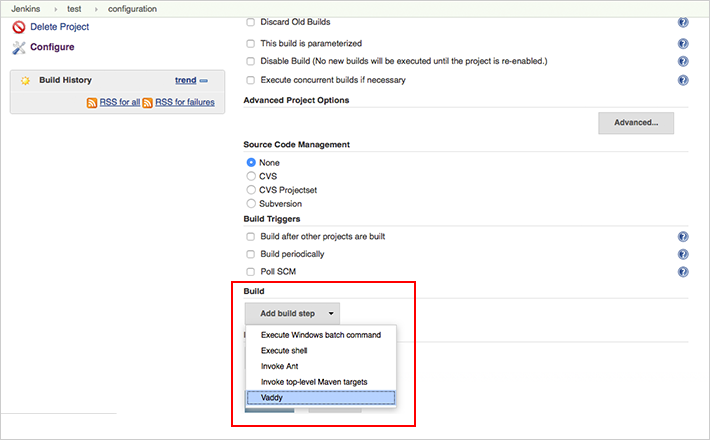710x440 pixels.
Task: Select the CVS radio button
Action: pos(251,176)
